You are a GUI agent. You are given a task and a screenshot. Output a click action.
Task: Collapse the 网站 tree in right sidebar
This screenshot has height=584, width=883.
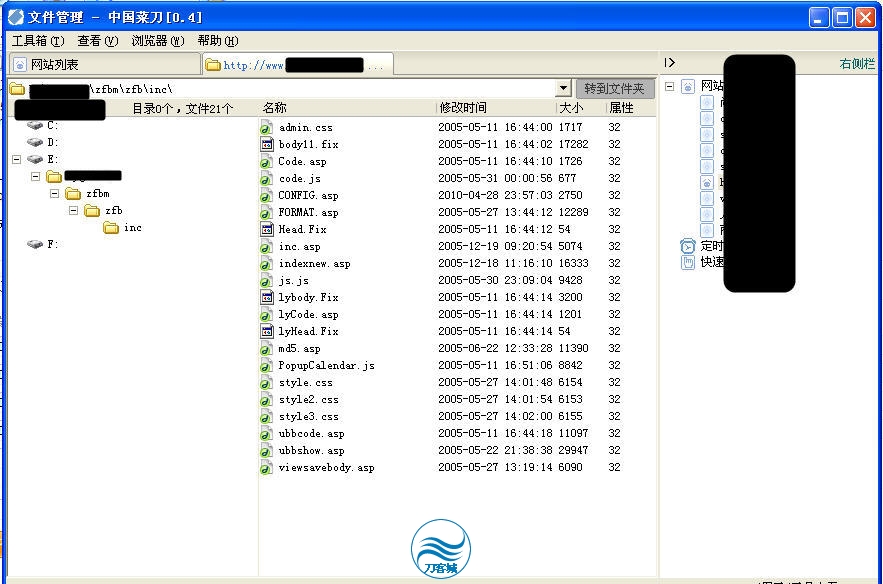670,86
